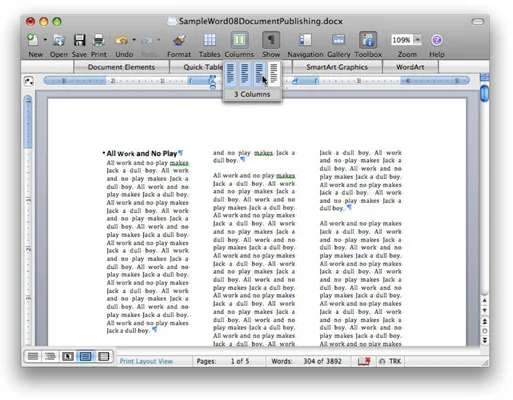This screenshot has width=513, height=400.
Task: Save the document with the floppy icon
Action: tap(79, 40)
